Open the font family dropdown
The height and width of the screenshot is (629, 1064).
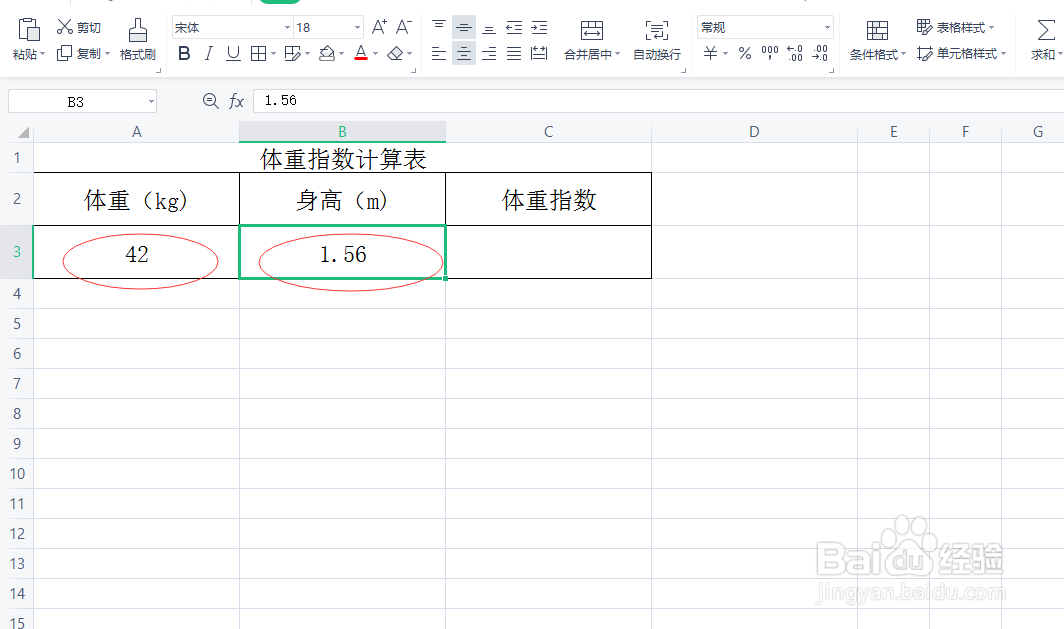(x=287, y=26)
